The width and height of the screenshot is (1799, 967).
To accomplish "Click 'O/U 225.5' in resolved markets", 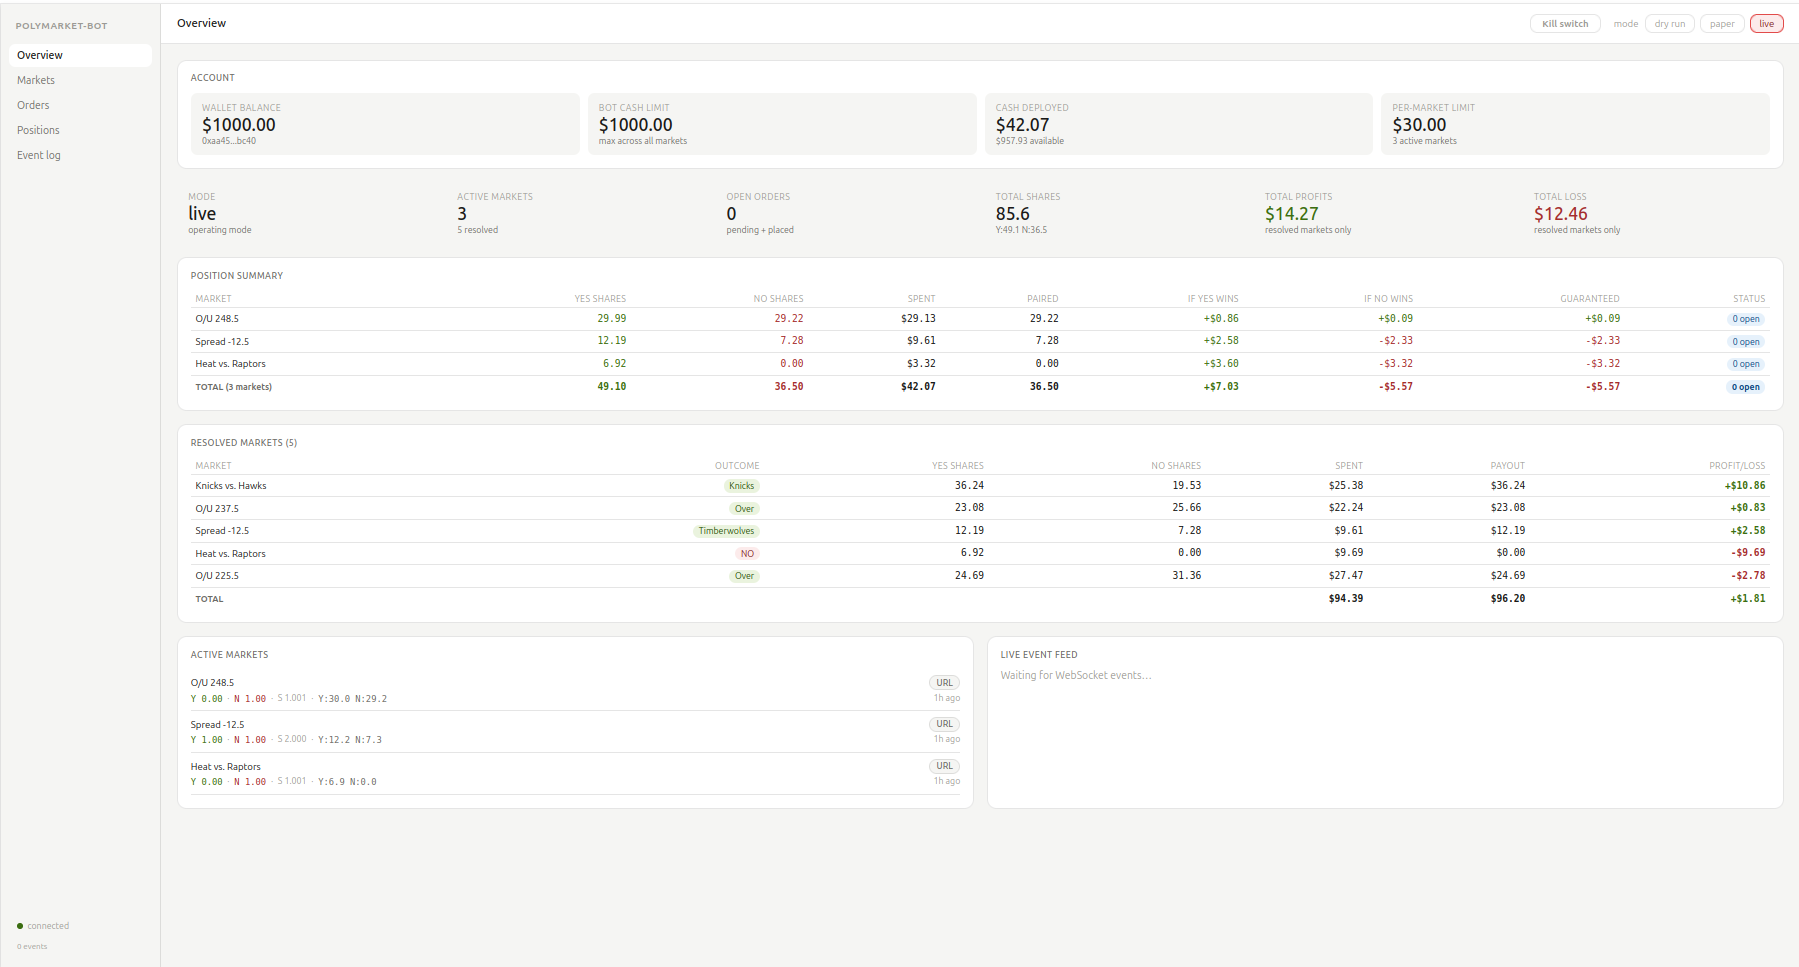I will [x=217, y=576].
